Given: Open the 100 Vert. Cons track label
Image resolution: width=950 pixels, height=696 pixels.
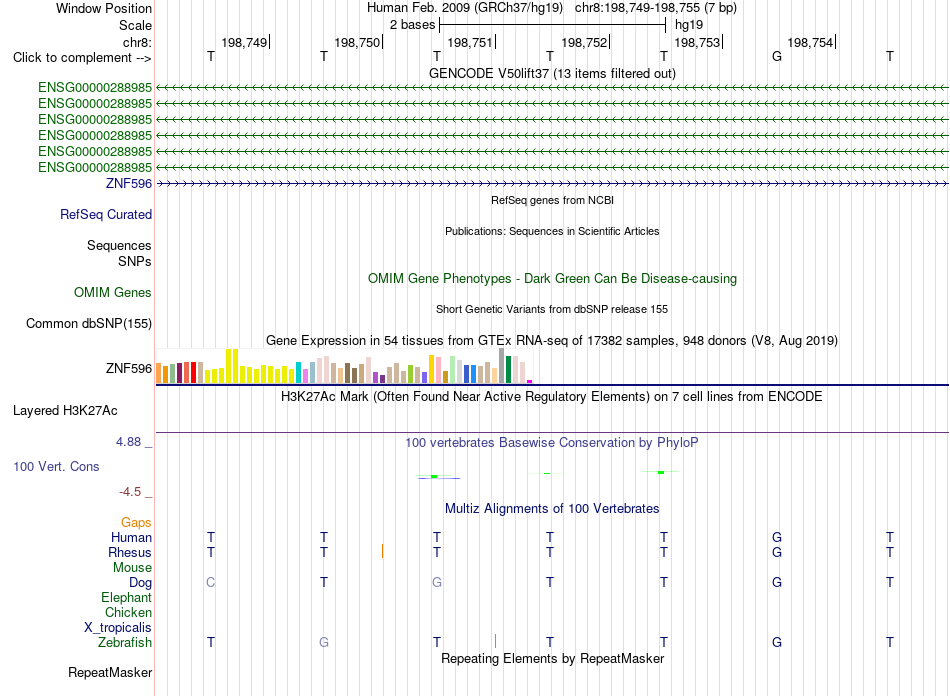Looking at the screenshot, I should [56, 466].
